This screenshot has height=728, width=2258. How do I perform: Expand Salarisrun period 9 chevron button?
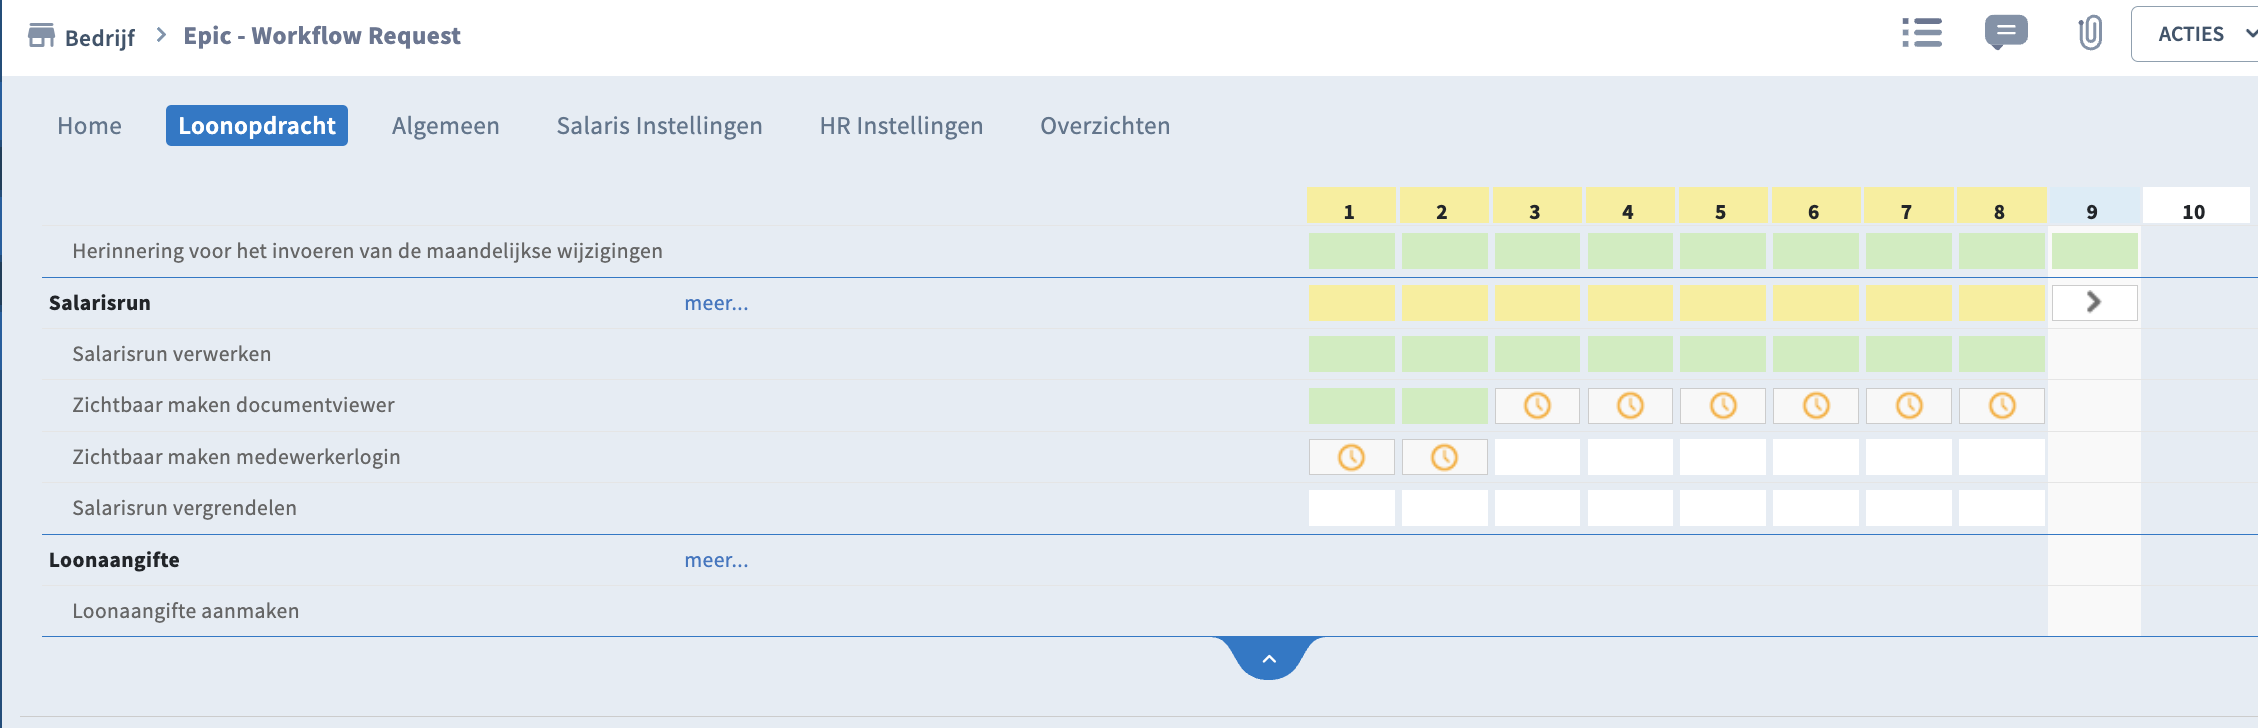coord(2094,302)
